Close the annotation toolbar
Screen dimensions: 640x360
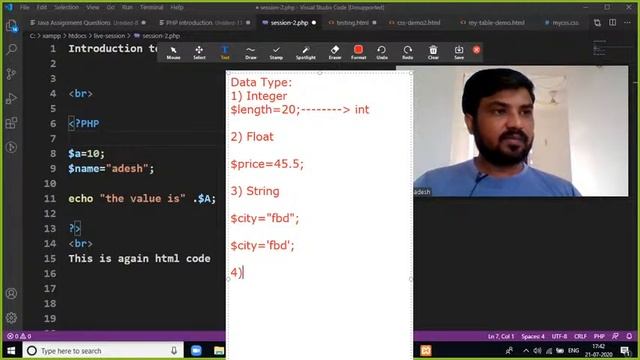coord(476,50)
